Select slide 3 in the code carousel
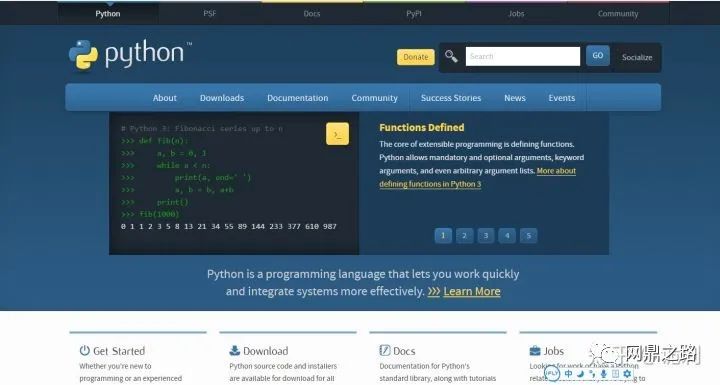This screenshot has width=720, height=385. coord(486,236)
